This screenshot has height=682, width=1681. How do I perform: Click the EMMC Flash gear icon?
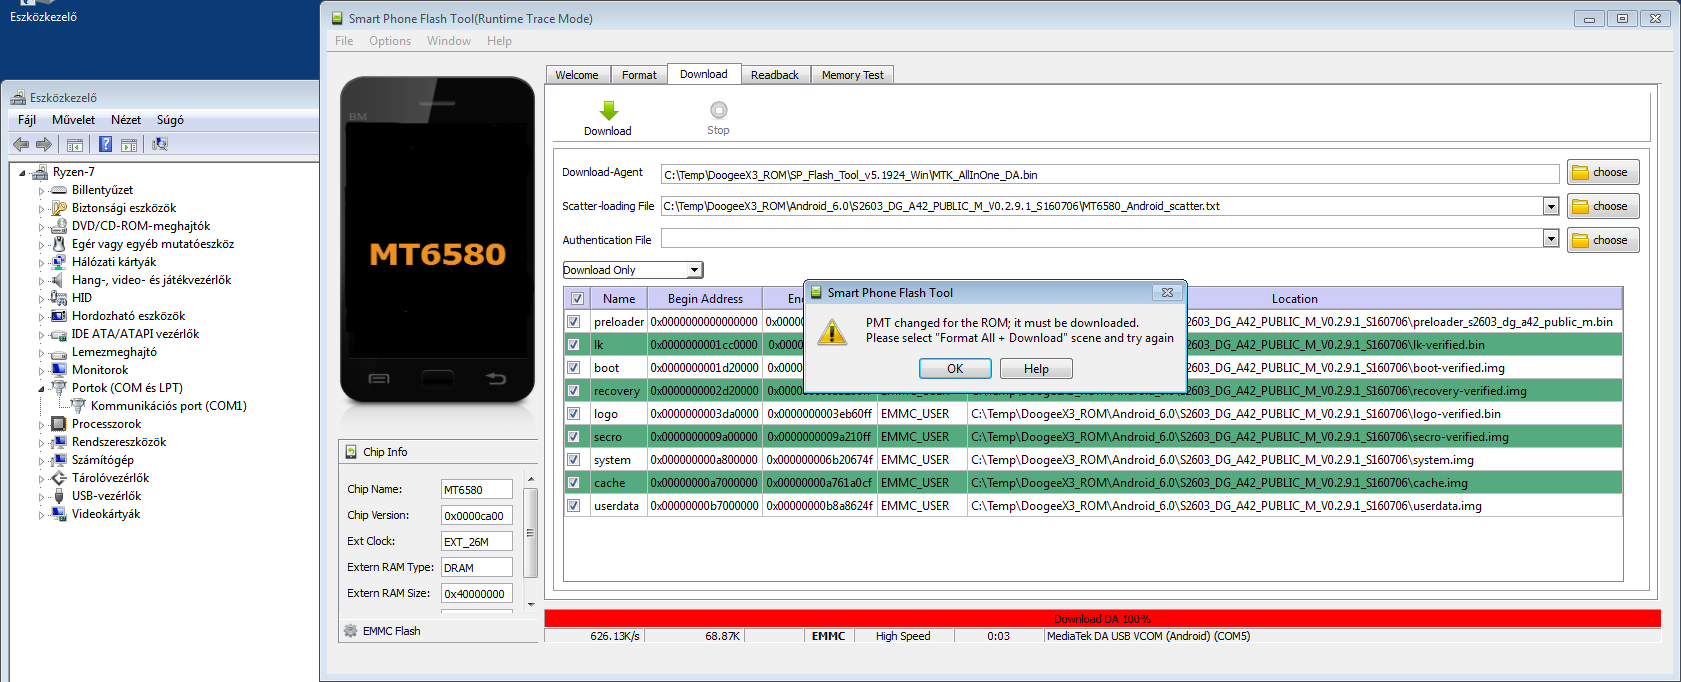tap(350, 631)
